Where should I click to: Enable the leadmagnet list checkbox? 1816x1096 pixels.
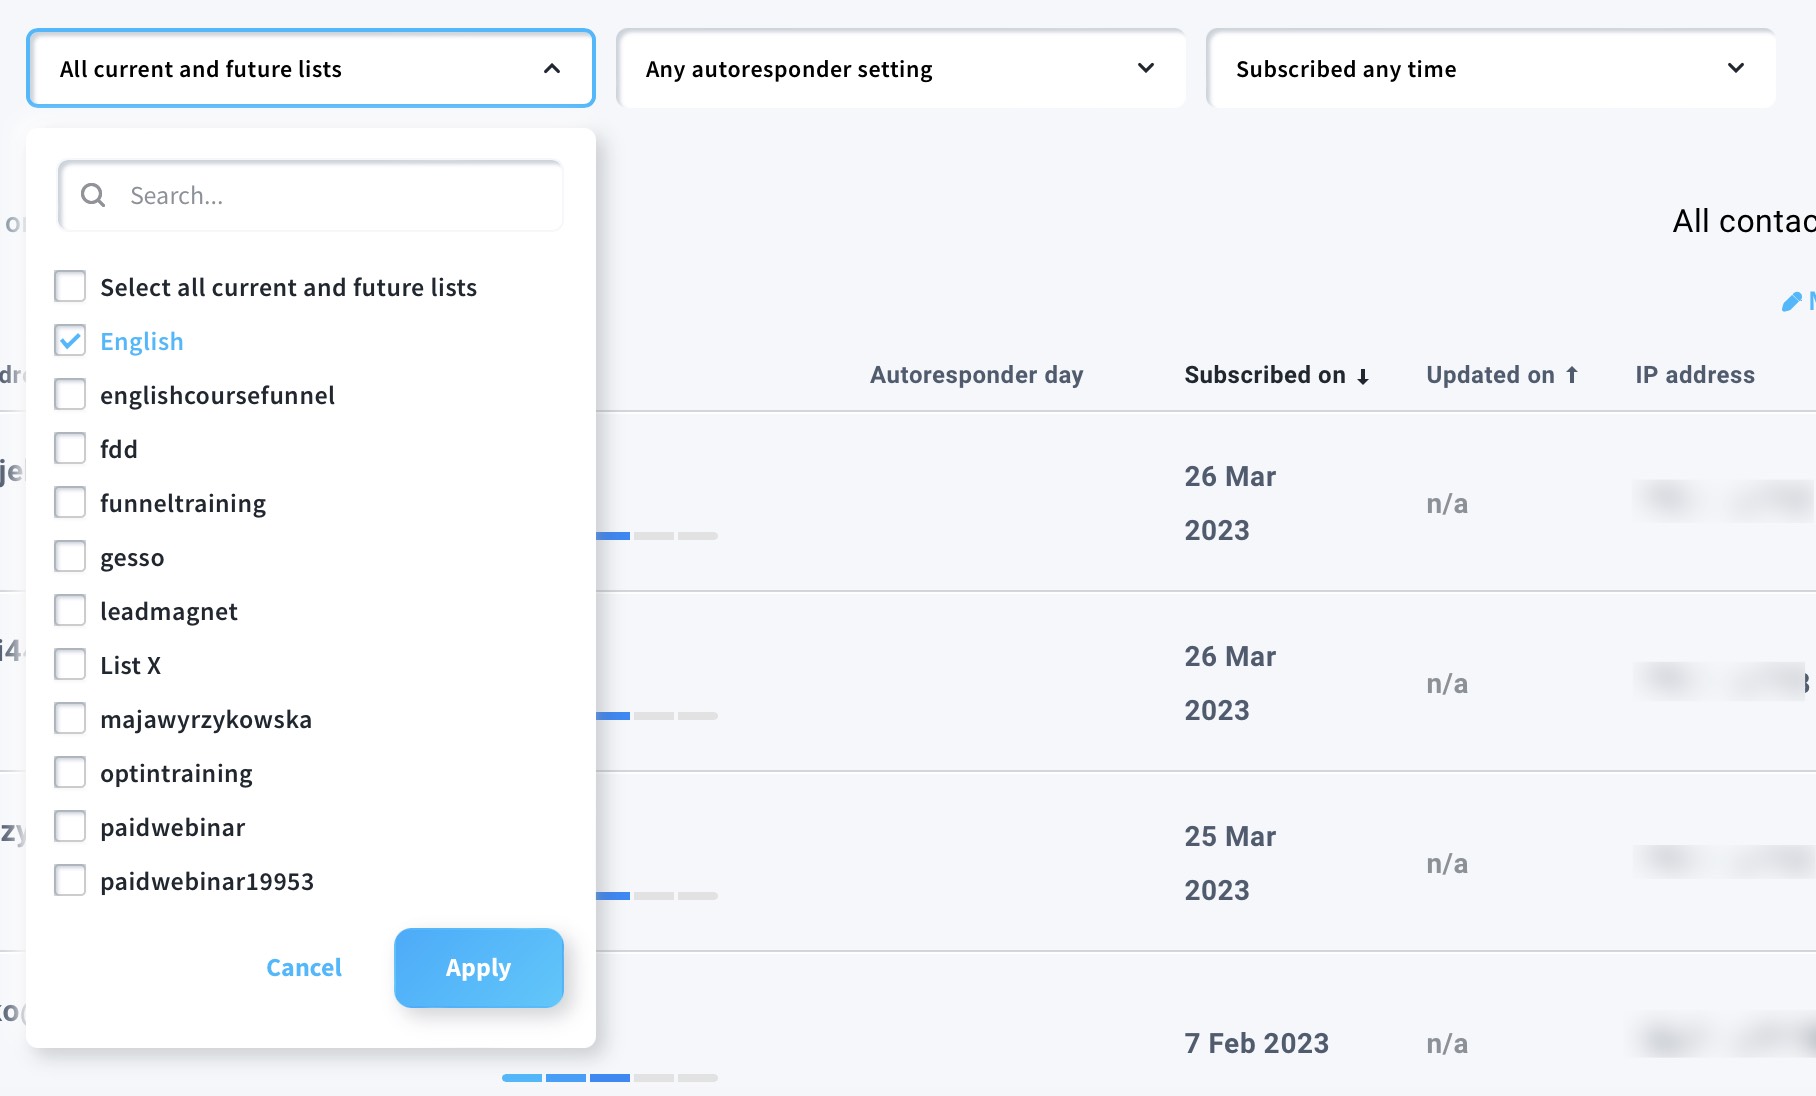pos(70,611)
